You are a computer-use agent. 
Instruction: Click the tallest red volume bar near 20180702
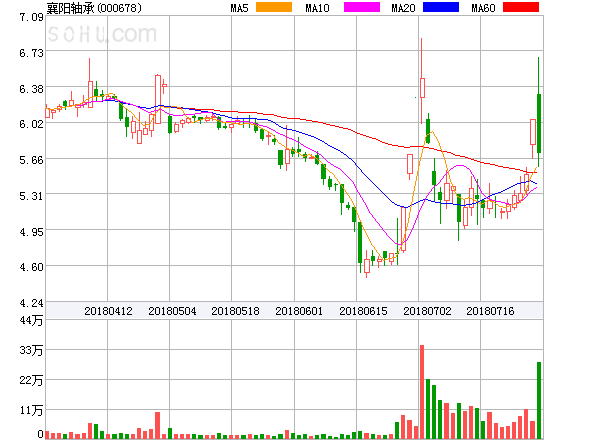point(422,392)
